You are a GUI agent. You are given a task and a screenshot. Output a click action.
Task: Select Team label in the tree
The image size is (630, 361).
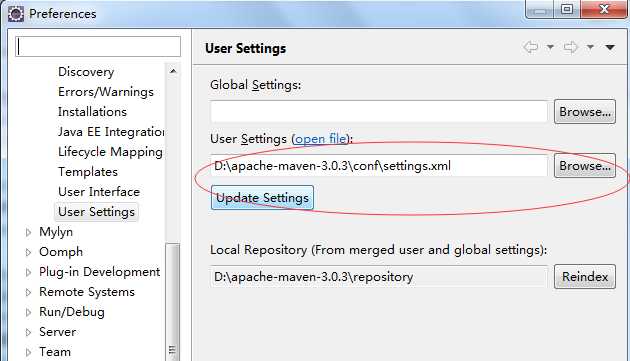55,352
